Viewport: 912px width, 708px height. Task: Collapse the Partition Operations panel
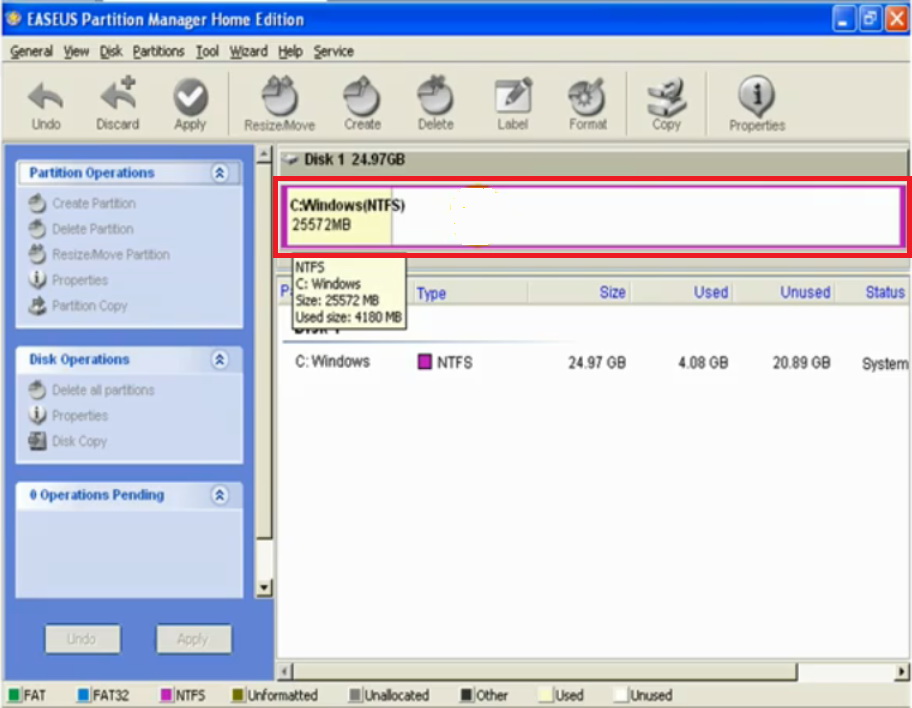point(219,173)
